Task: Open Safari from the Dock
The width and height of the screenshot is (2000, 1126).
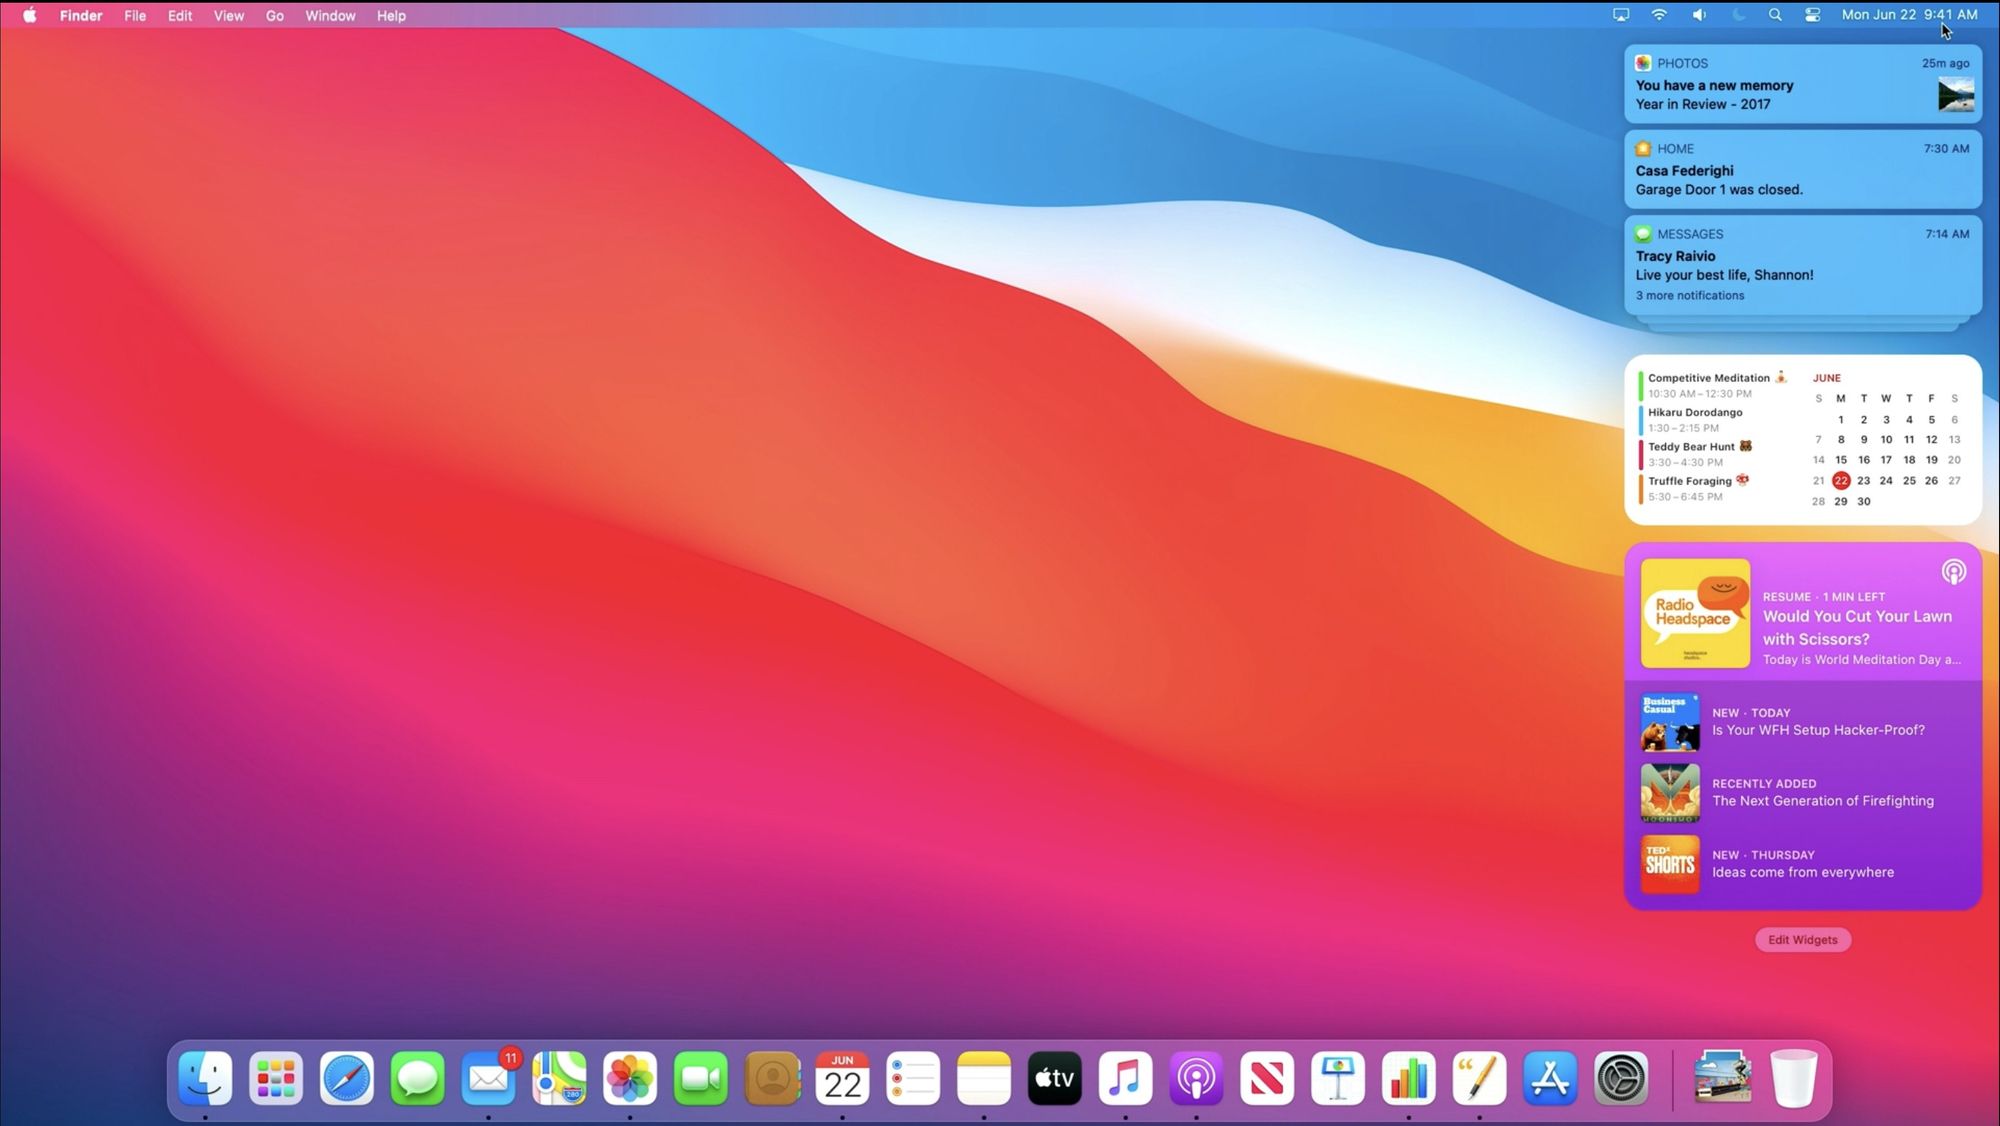Action: point(347,1078)
